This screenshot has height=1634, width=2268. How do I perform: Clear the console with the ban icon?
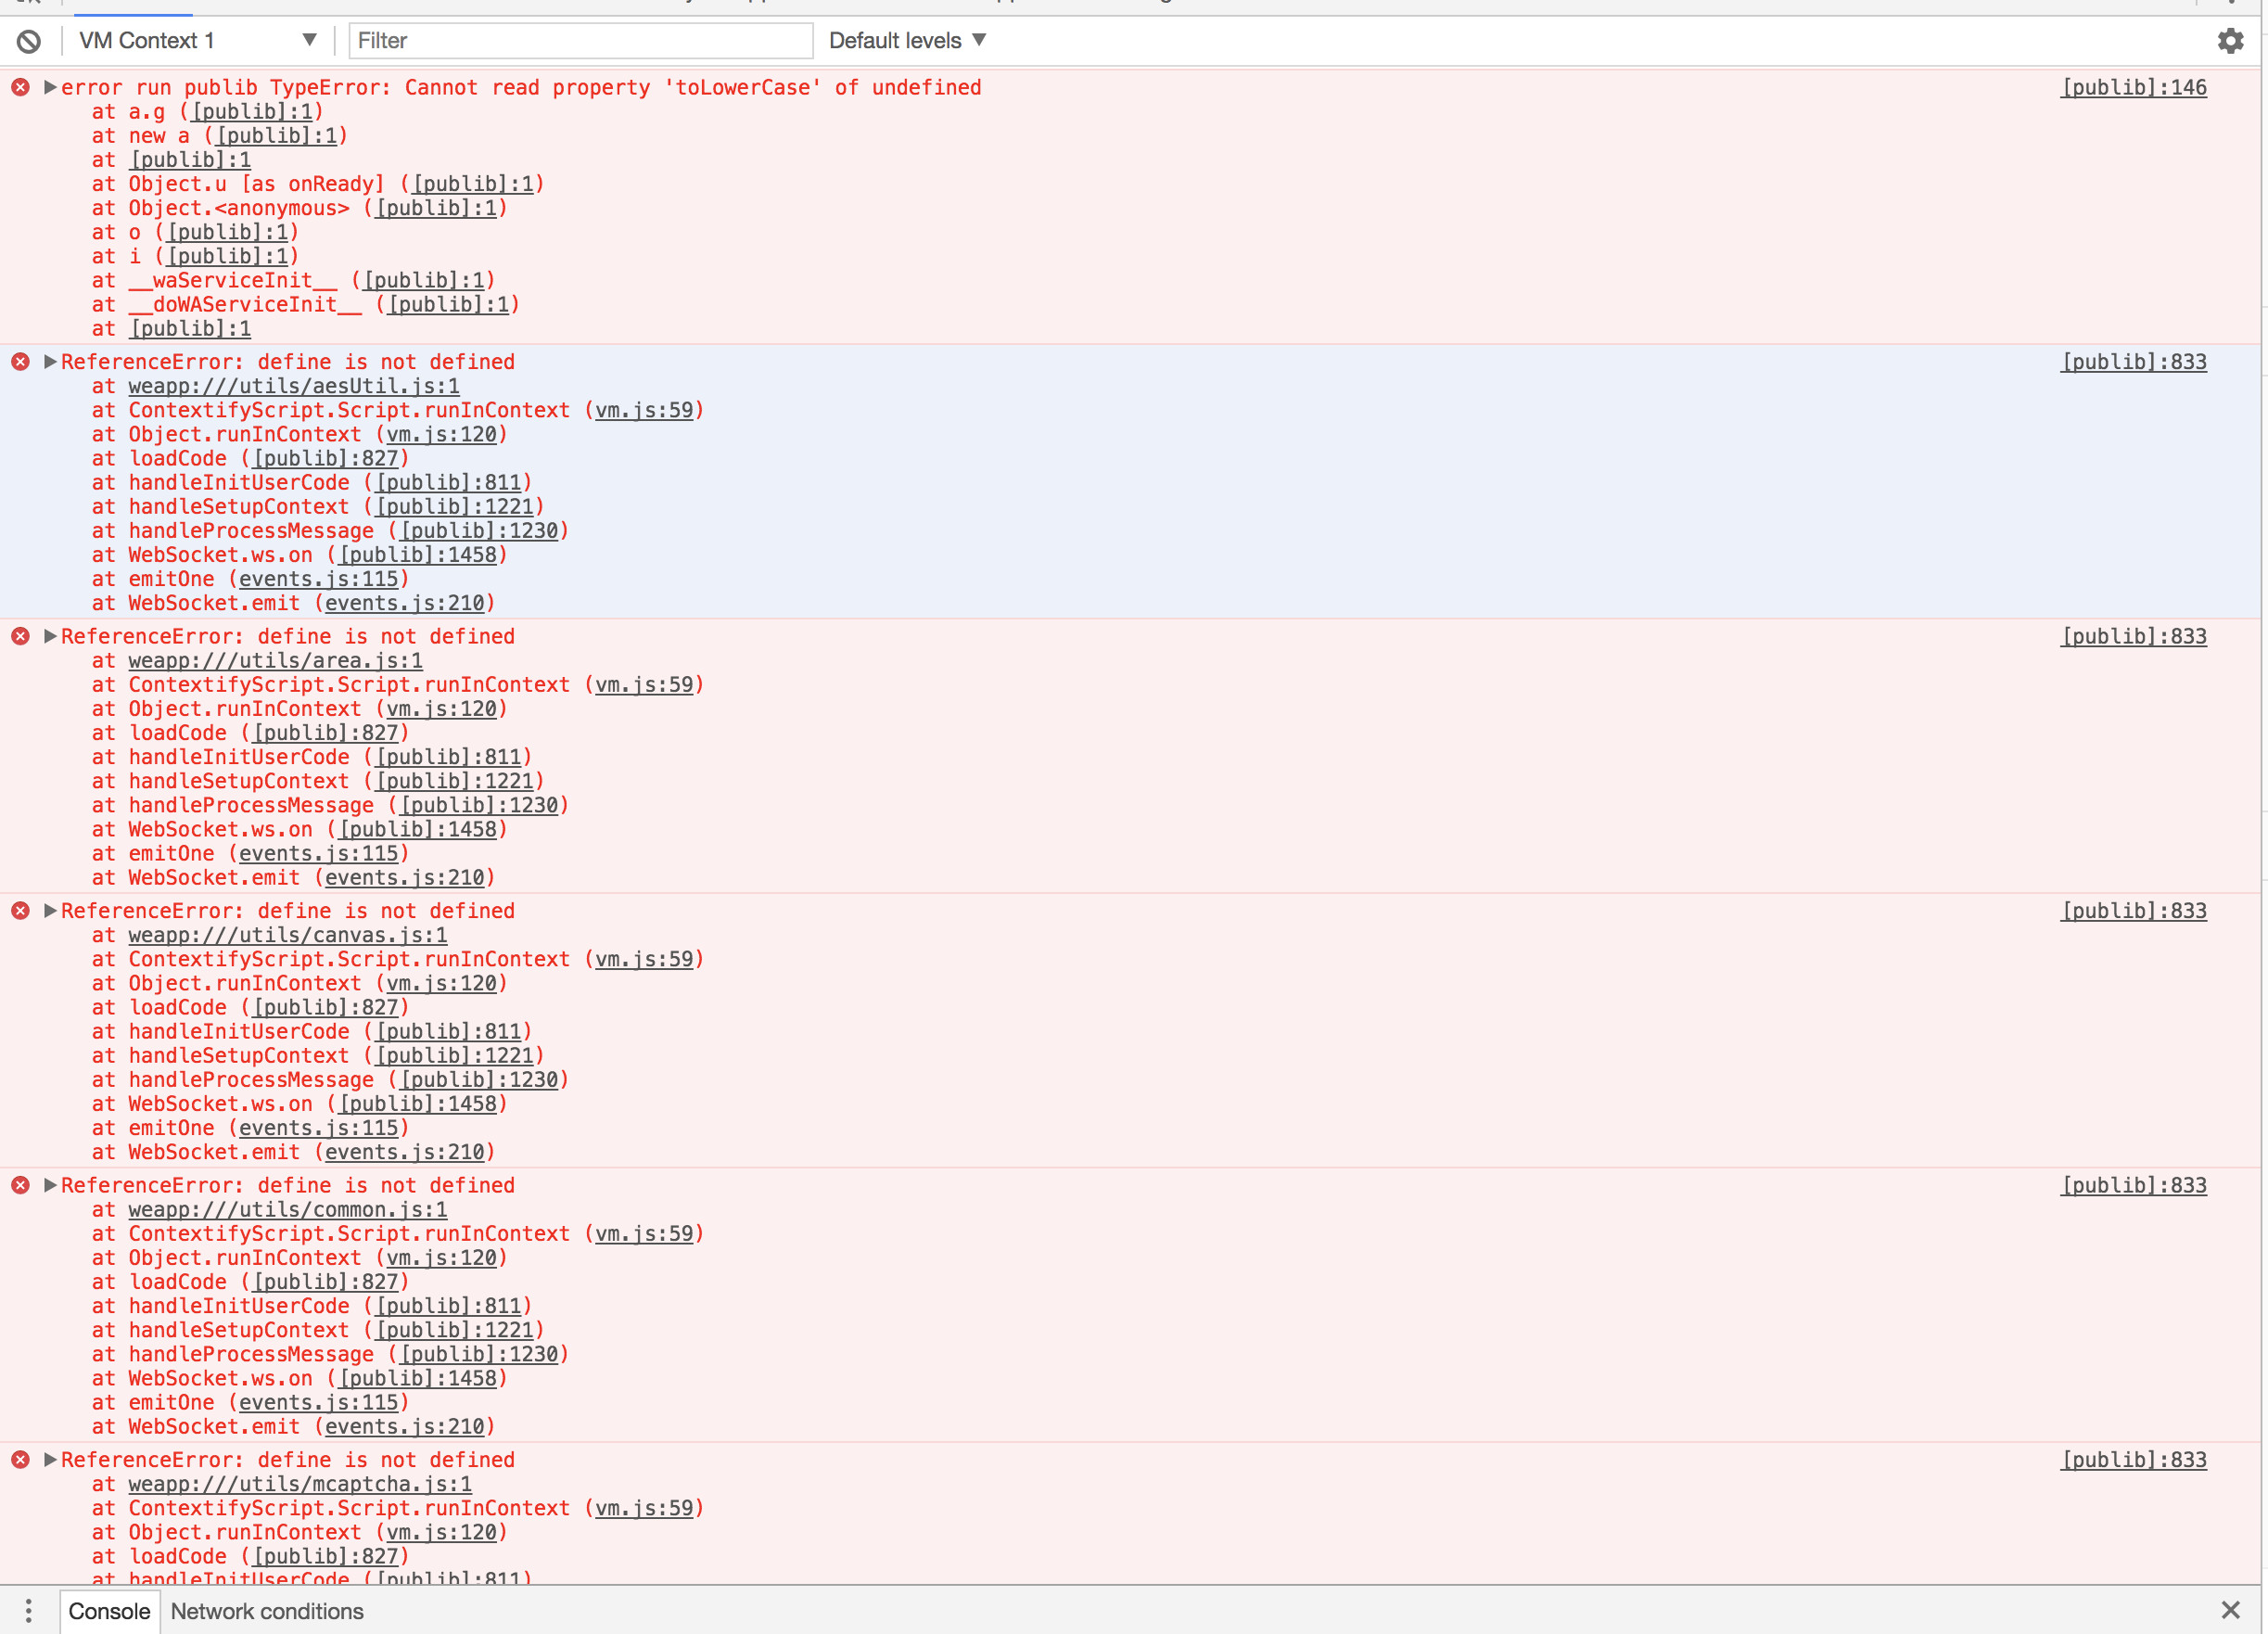click(29, 41)
